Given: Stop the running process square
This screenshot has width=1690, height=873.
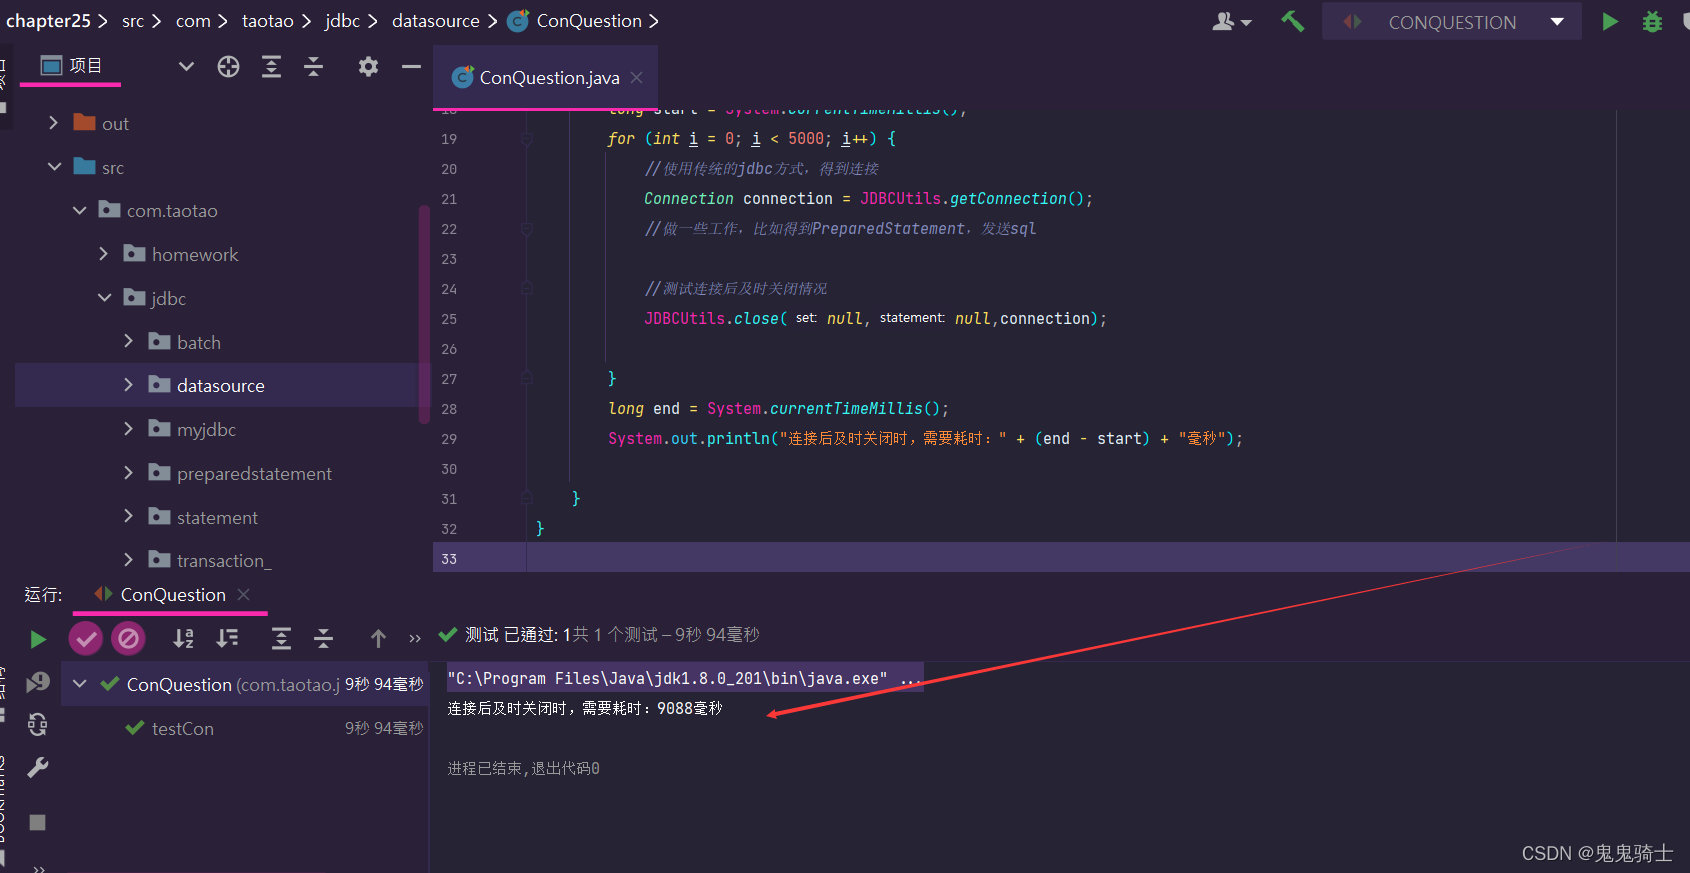Looking at the screenshot, I should pyautogui.click(x=37, y=822).
